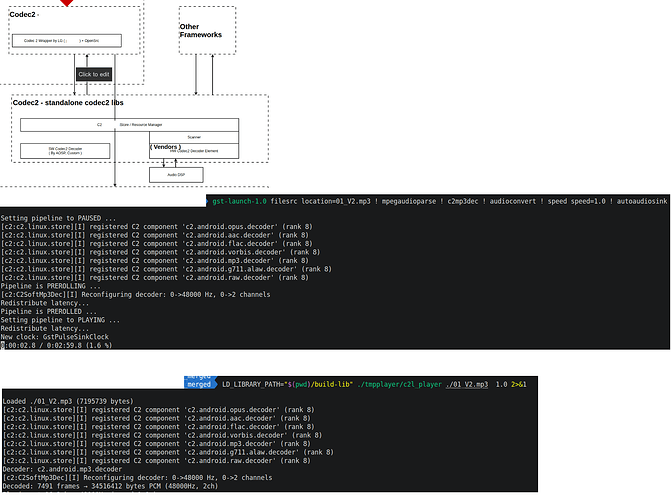Click Reconfiguring decoder line in lower terminal
671x499 pixels.
click(x=137, y=478)
